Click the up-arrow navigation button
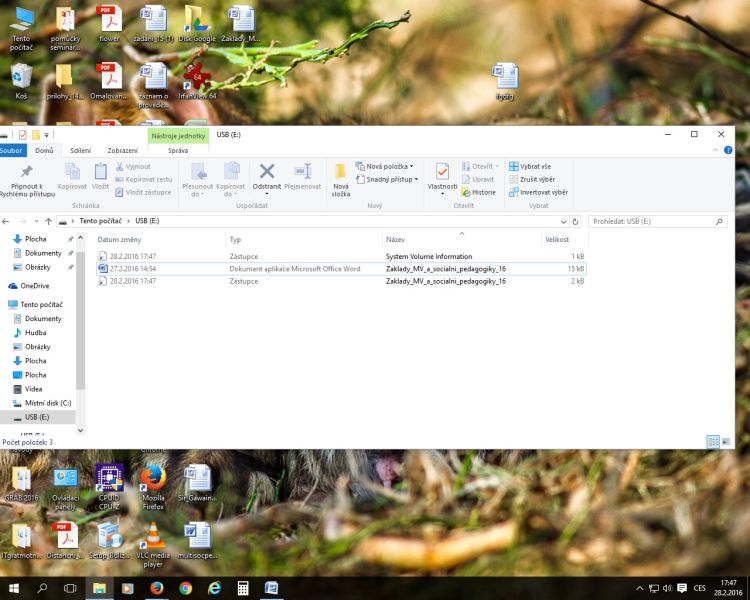The width and height of the screenshot is (750, 600). [x=49, y=221]
